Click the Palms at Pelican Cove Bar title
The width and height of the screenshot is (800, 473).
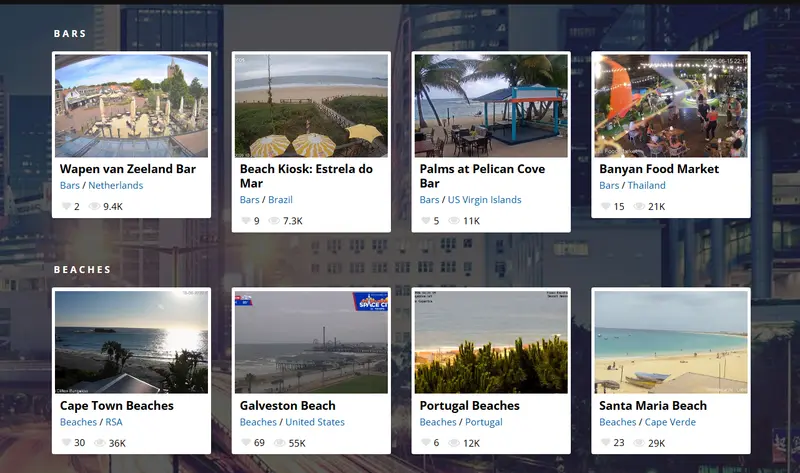click(482, 176)
